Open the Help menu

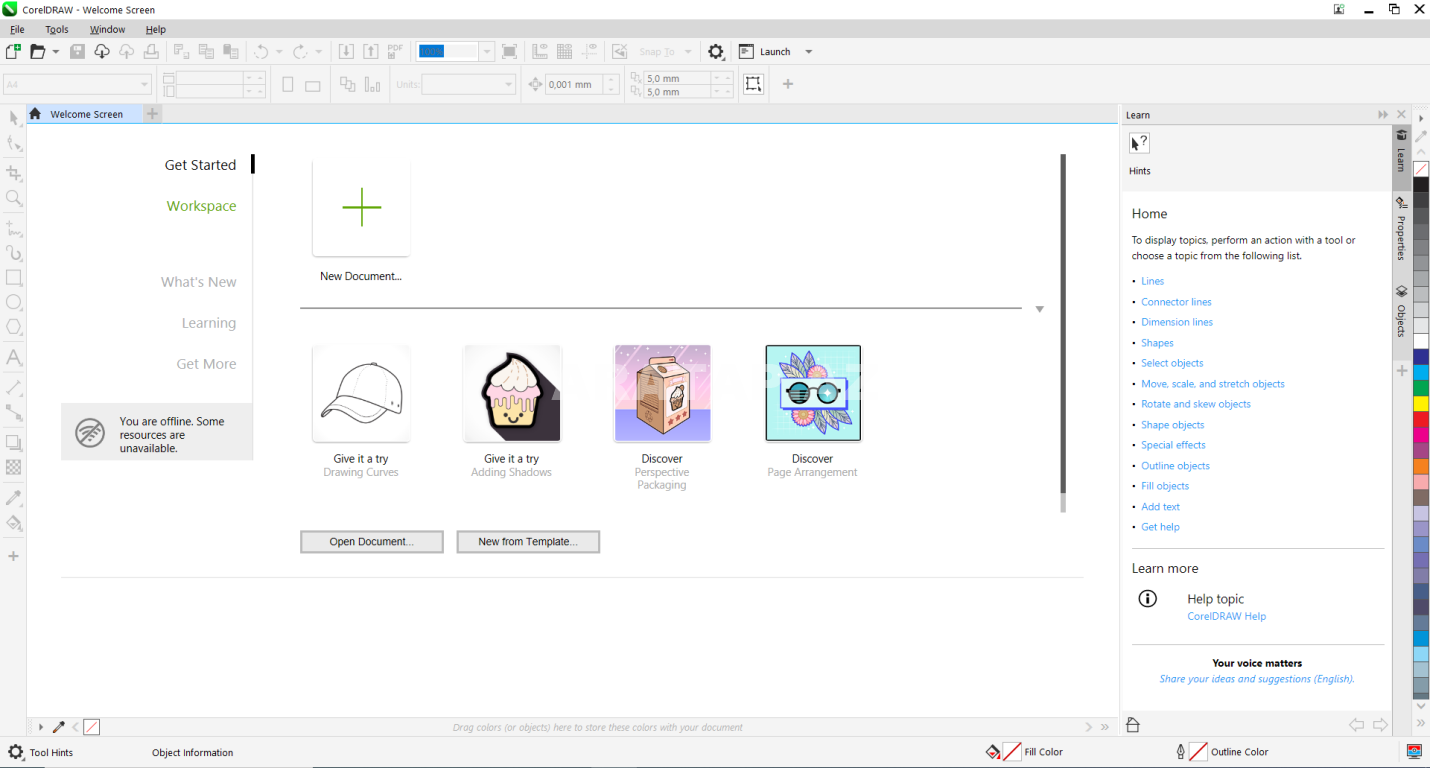pos(155,30)
